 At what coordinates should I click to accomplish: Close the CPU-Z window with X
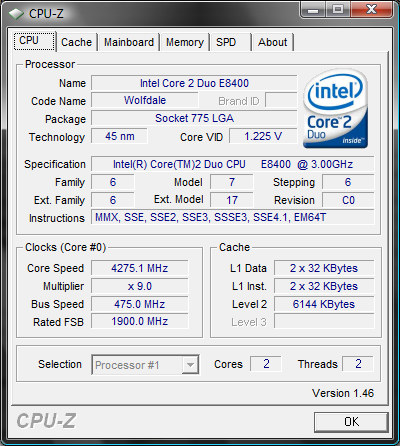pos(371,10)
